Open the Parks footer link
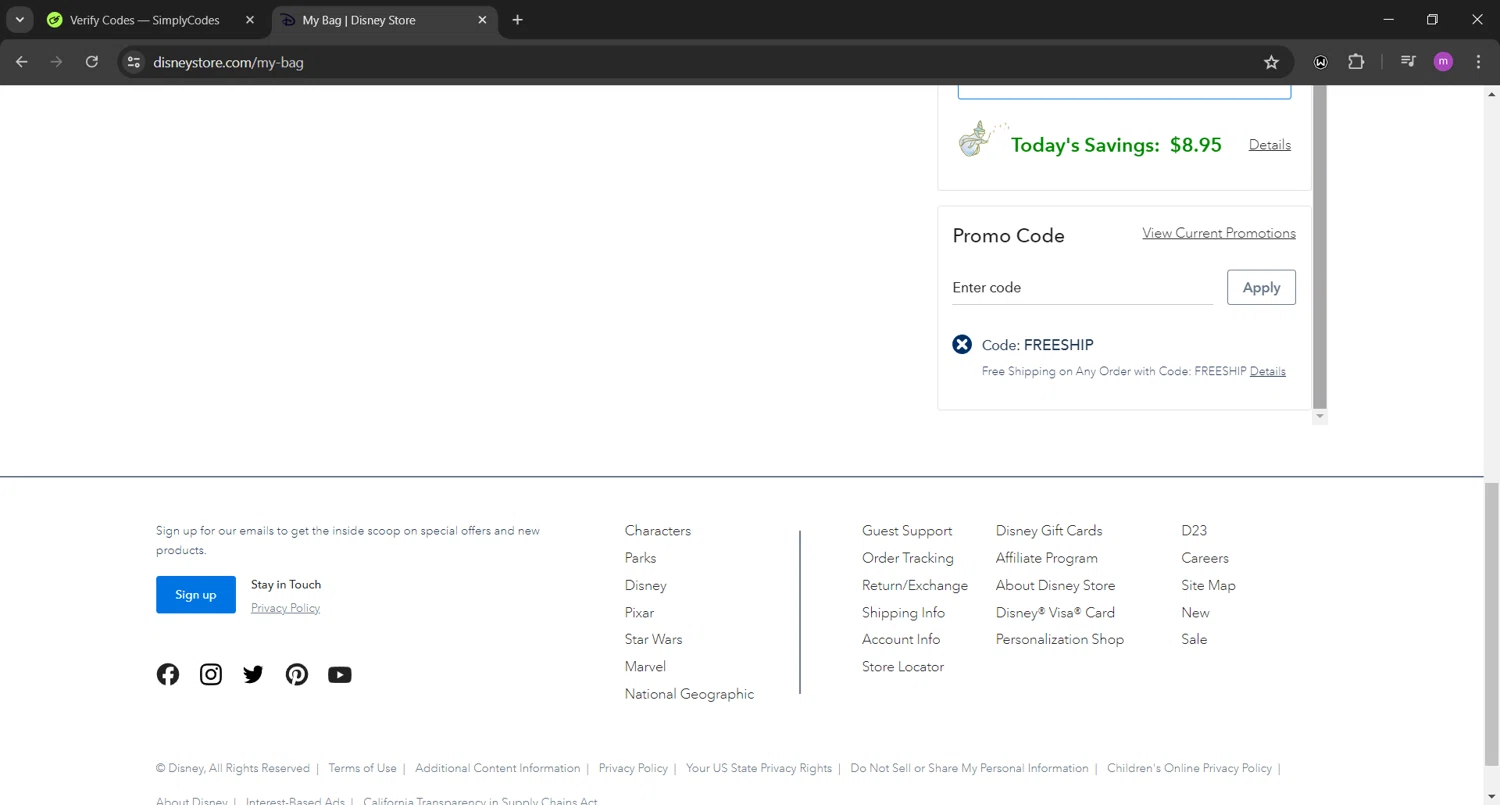The image size is (1500, 805). (640, 558)
